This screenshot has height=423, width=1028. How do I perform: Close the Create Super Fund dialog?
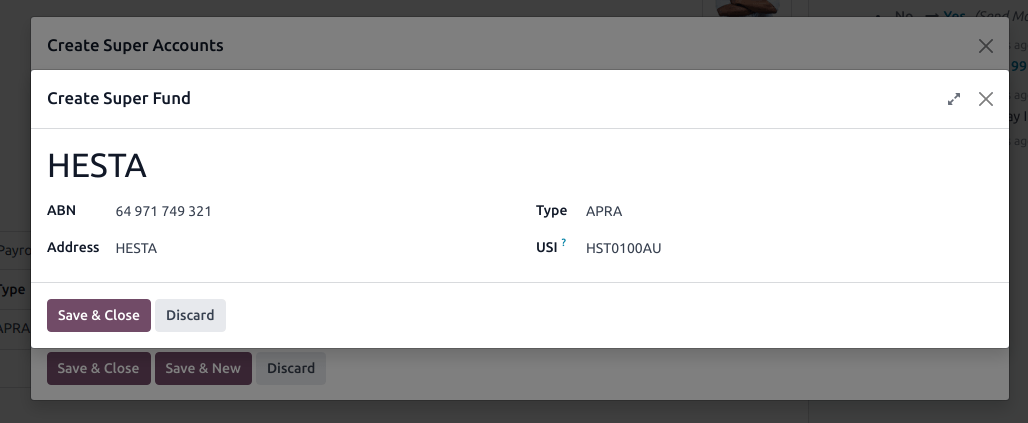[986, 99]
